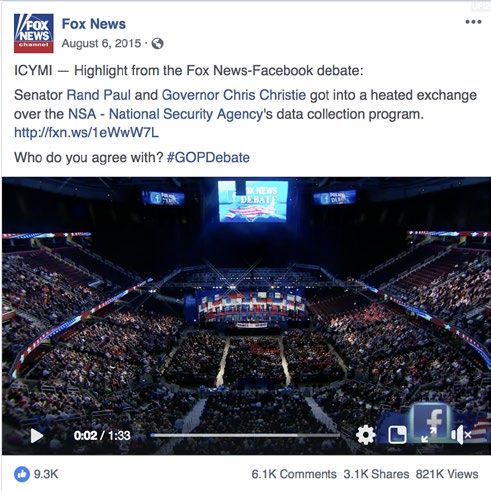
Task: Follow the fxn.ws/1eWwW7L short link
Action: 86,133
